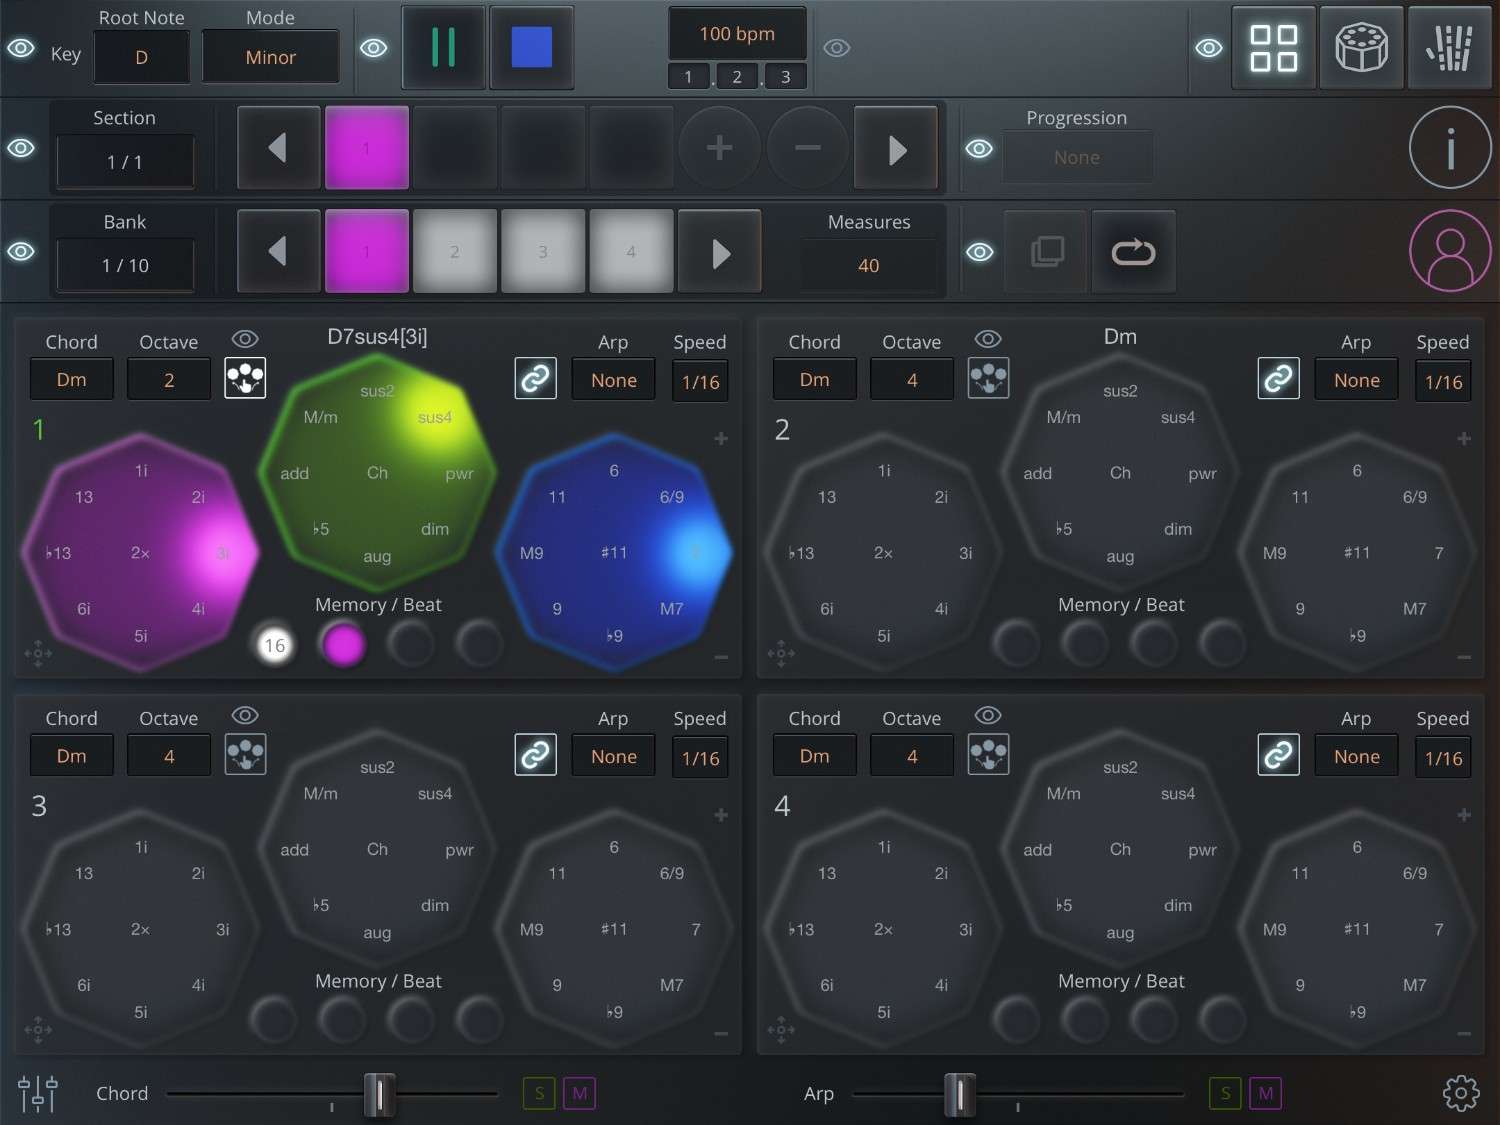Select the drum pad icon in top toolbar

pos(1361,47)
